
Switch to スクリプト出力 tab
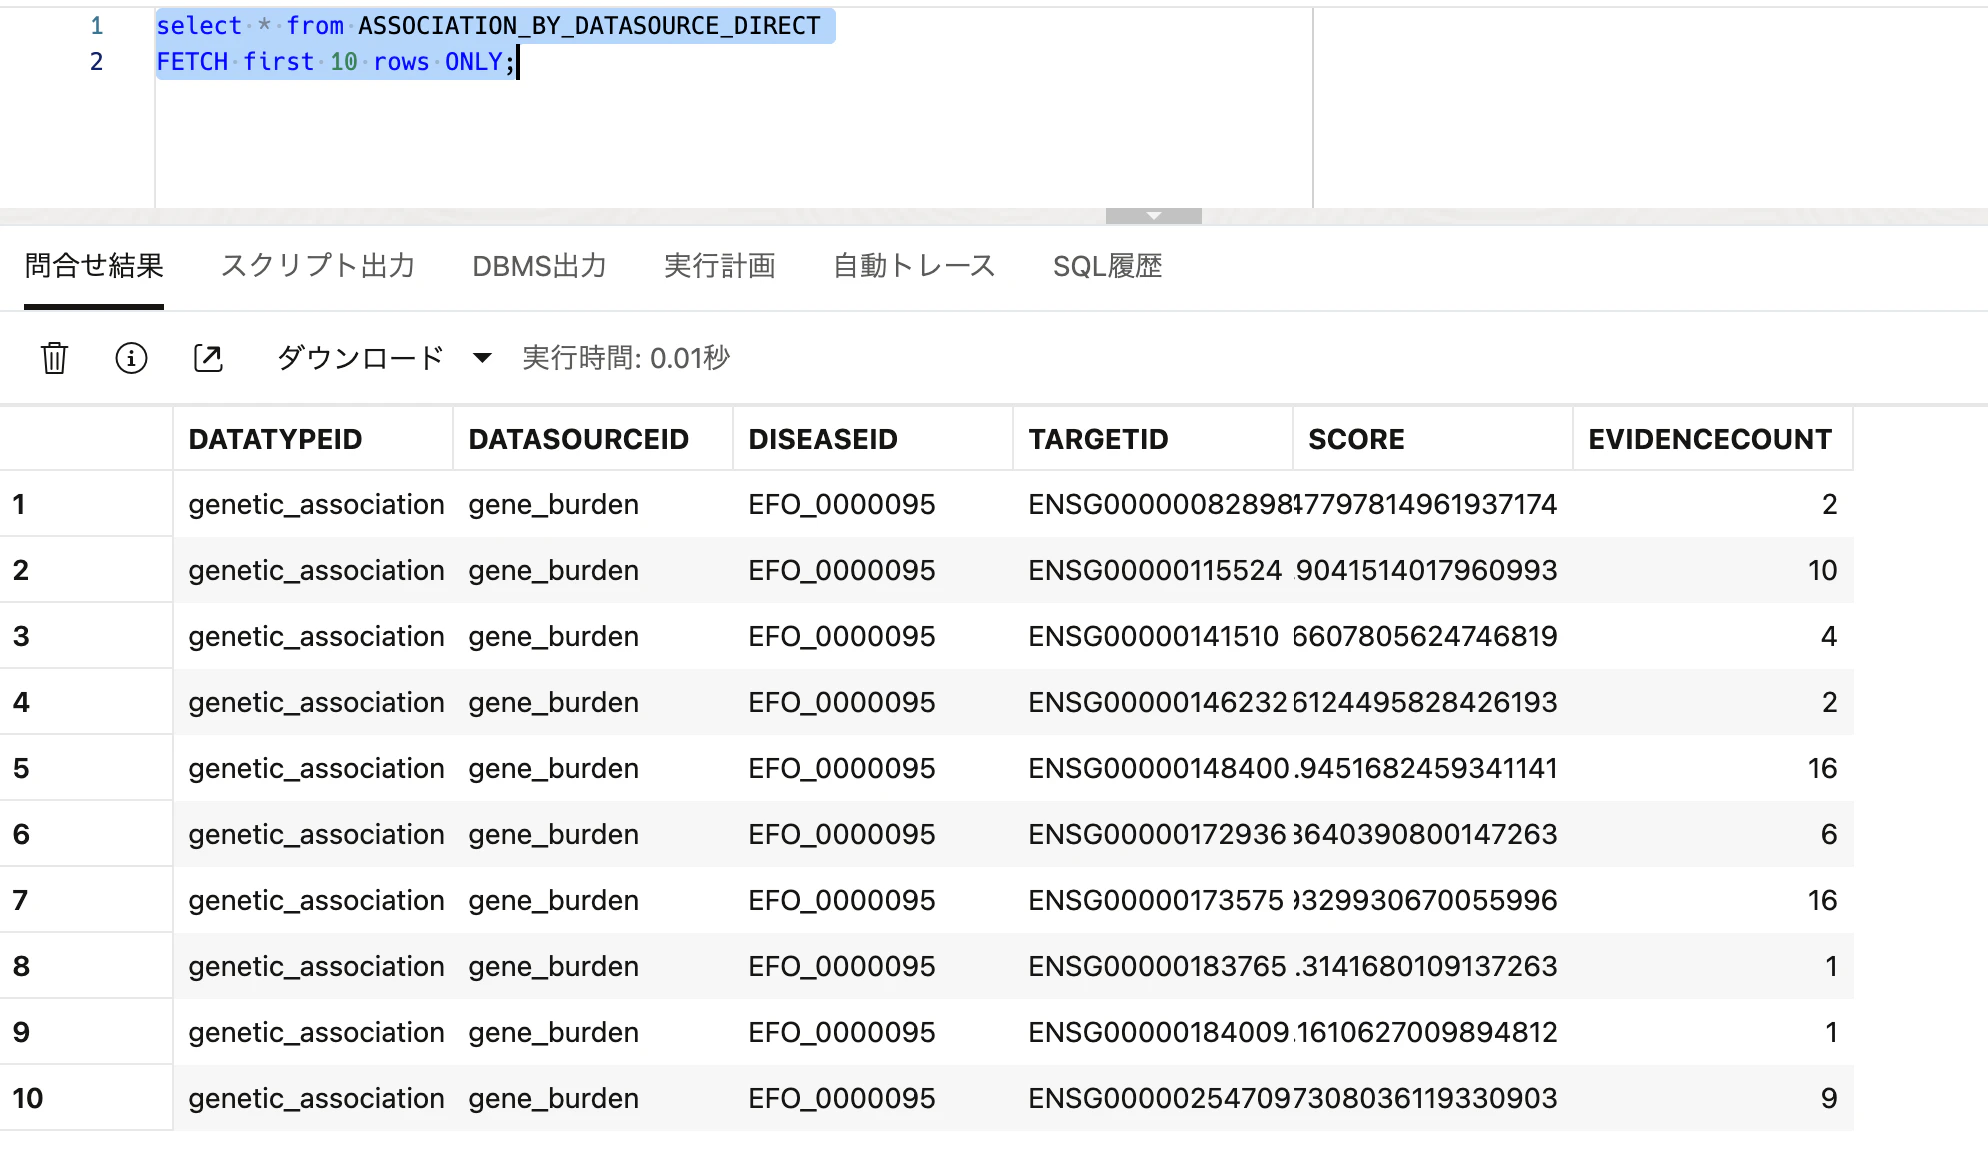coord(318,266)
